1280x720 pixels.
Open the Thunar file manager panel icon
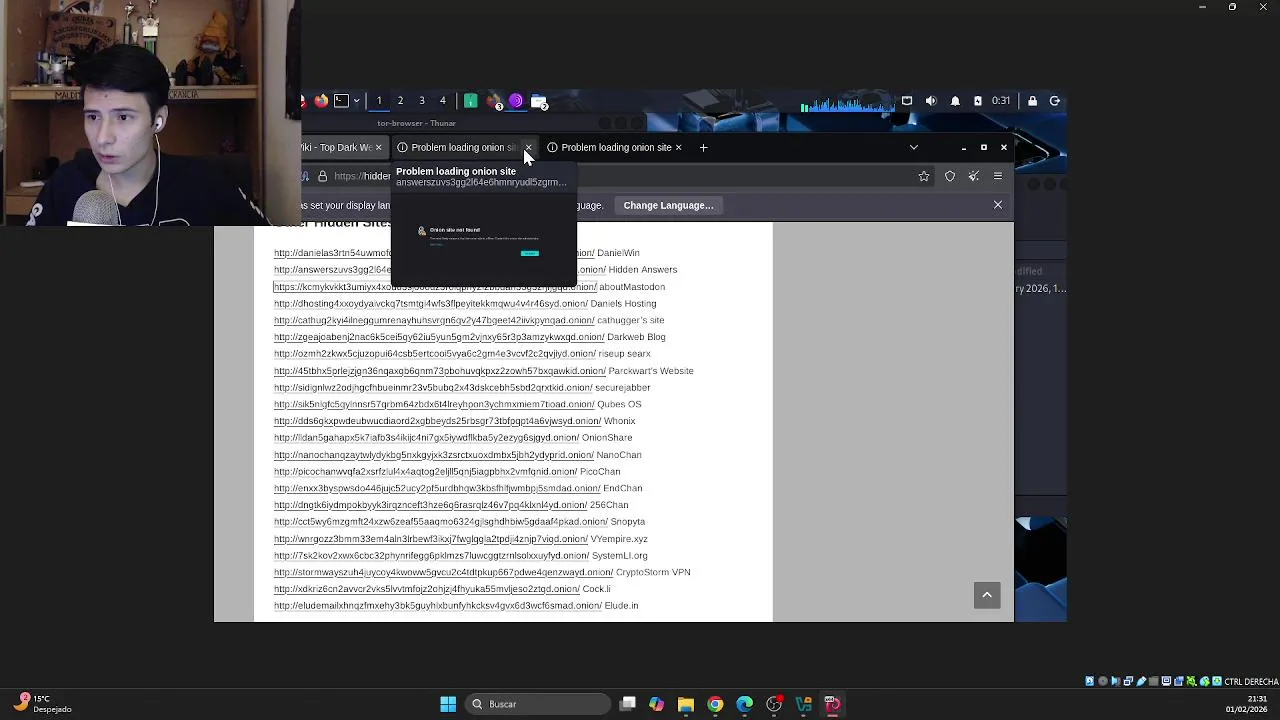pyautogui.click(x=539, y=101)
